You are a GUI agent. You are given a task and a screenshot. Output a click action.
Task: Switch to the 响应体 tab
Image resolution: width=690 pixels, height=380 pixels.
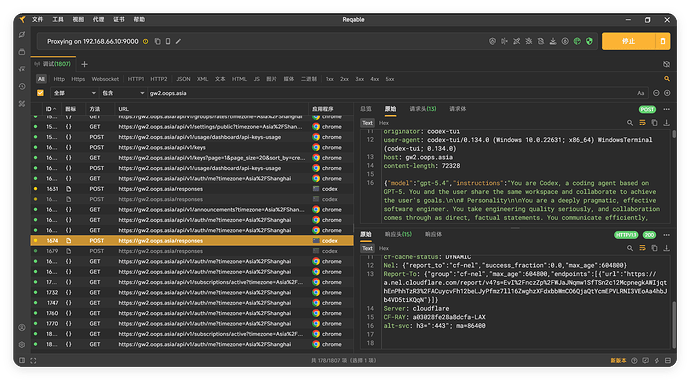433,234
